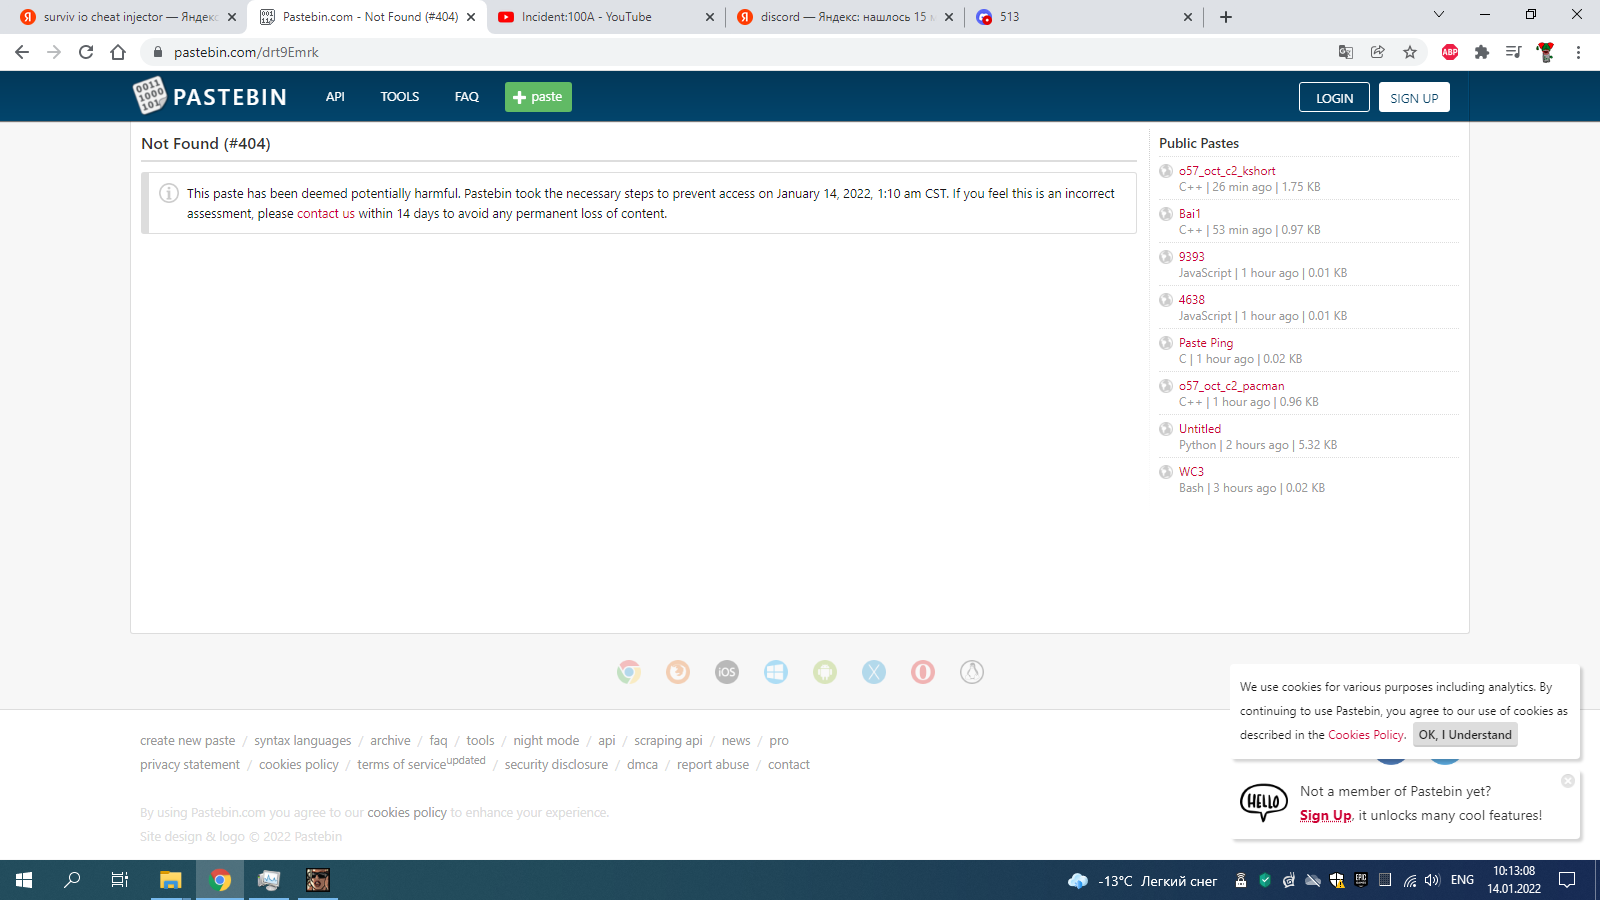The width and height of the screenshot is (1600, 900).
Task: Click inside the browser address bar
Action: 400,51
